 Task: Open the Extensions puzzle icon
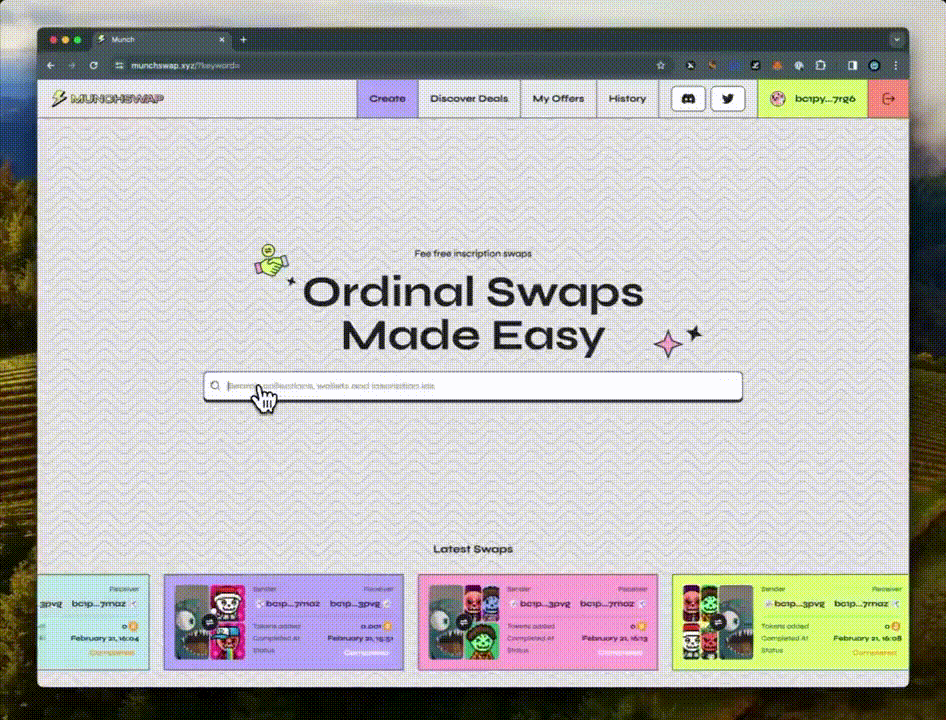[821, 66]
